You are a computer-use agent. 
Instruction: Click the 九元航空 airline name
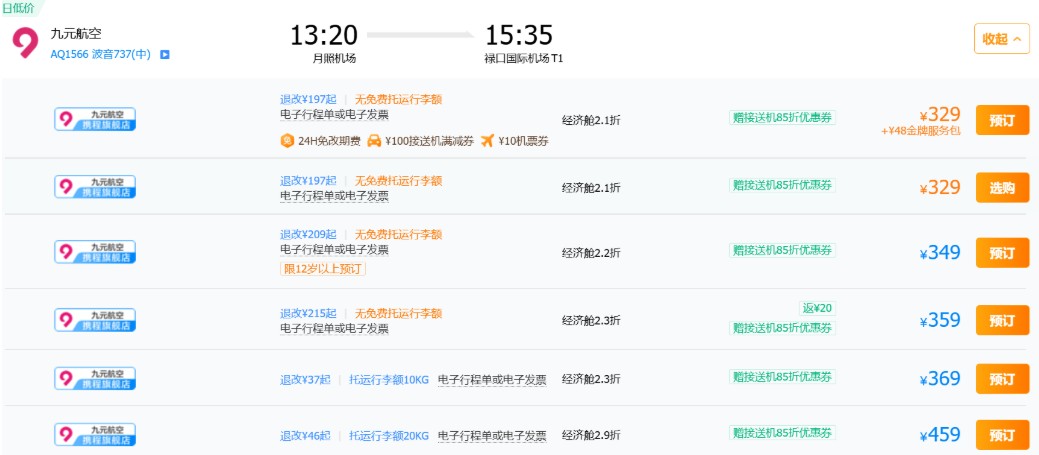click(x=76, y=34)
